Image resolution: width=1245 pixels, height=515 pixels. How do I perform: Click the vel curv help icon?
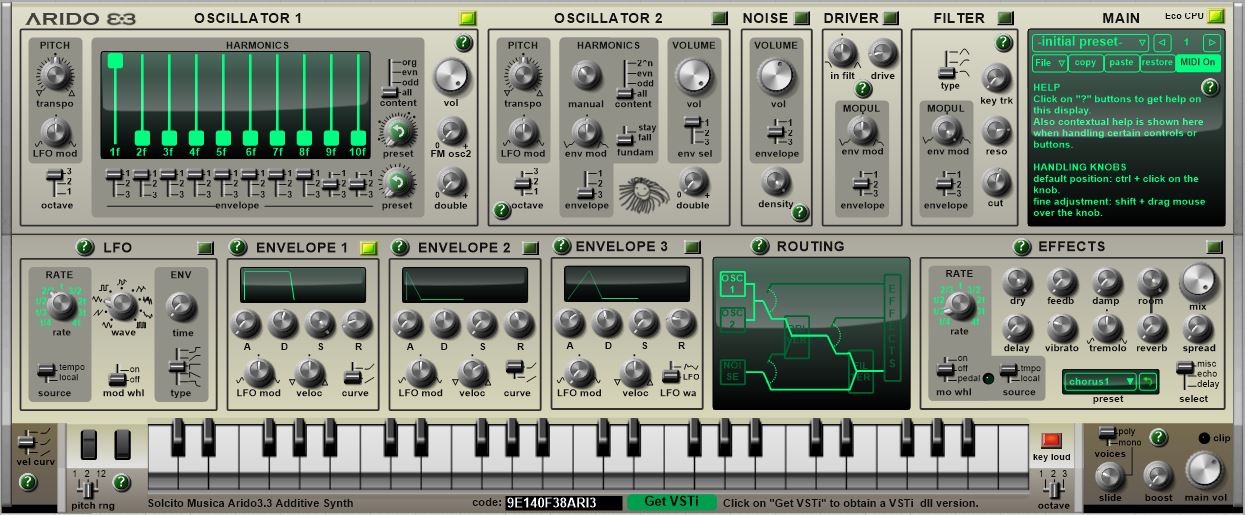click(28, 482)
